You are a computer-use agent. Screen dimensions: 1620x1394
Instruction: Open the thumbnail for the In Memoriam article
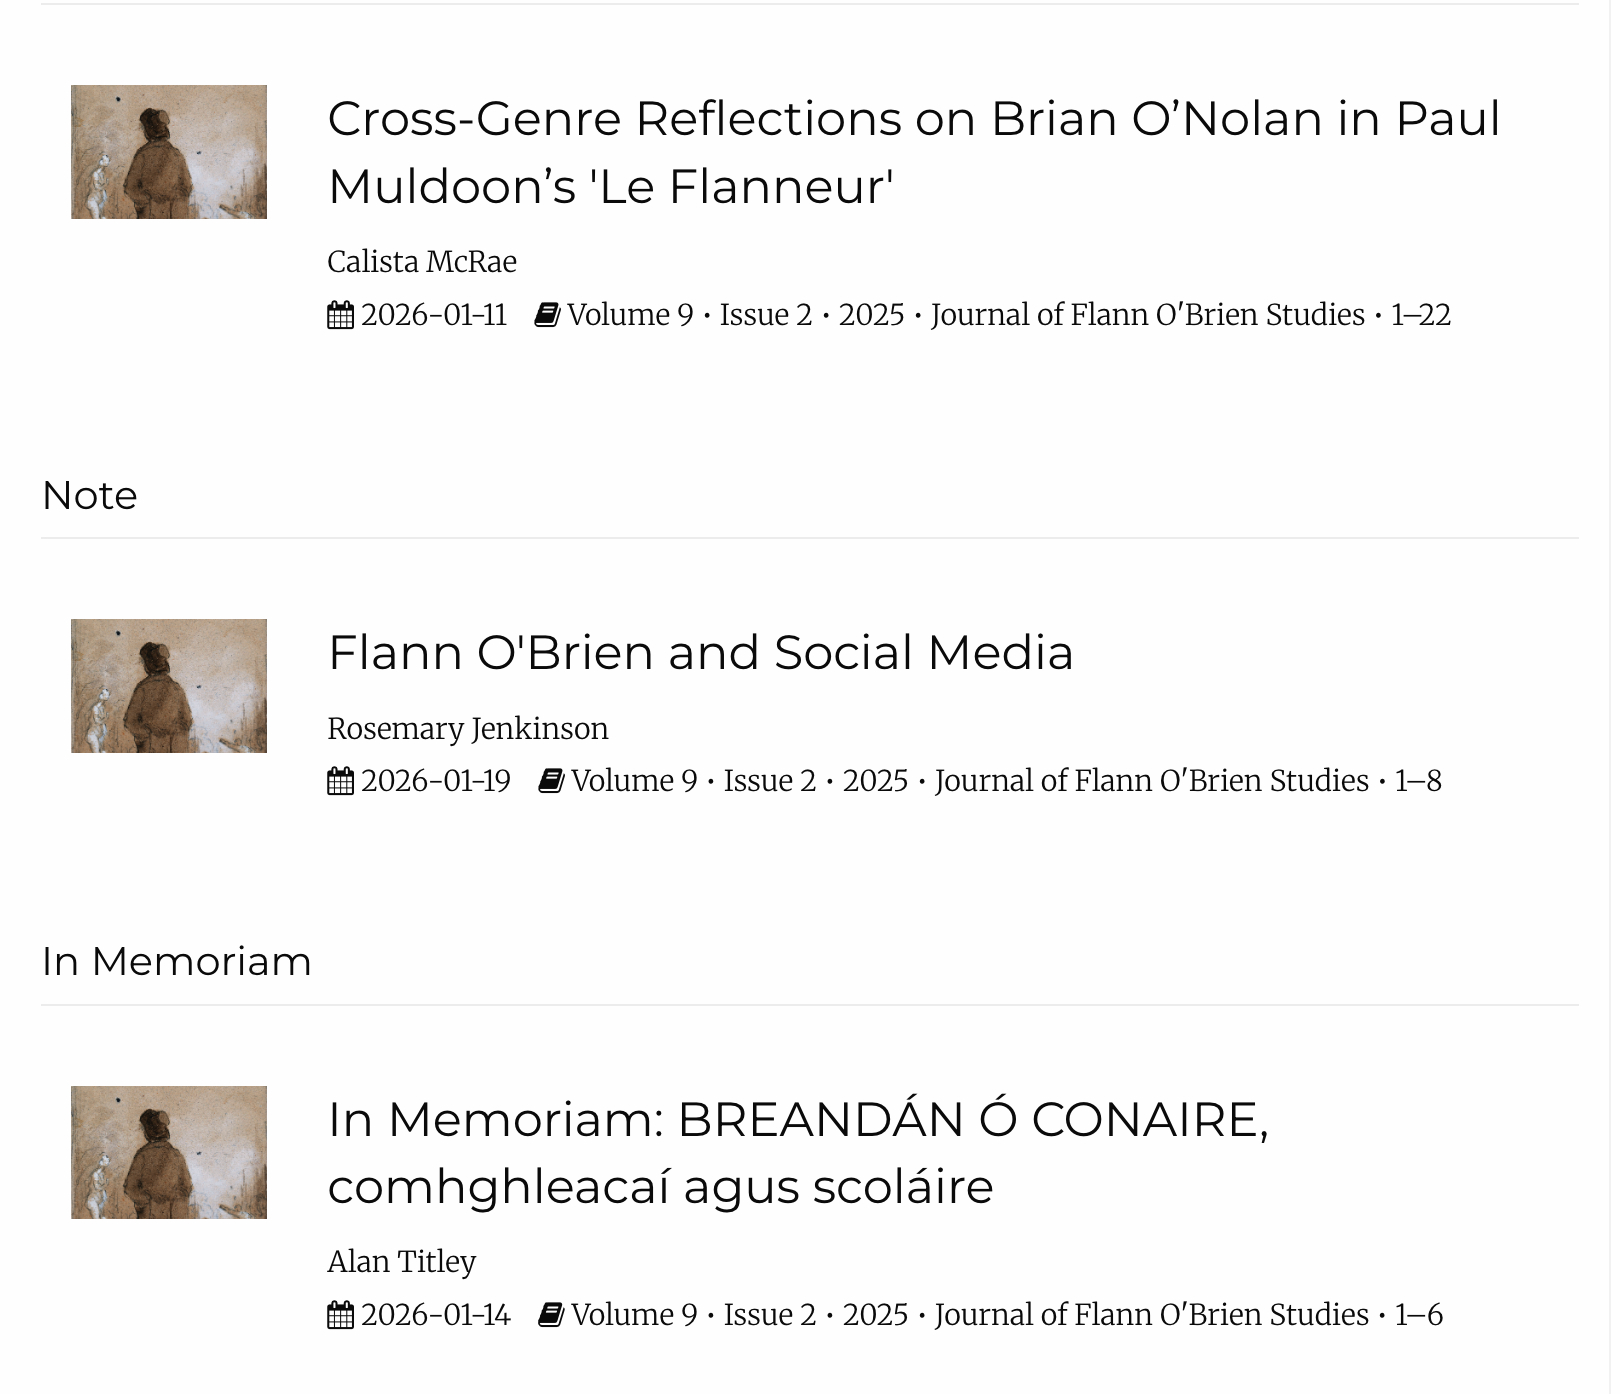click(169, 1152)
